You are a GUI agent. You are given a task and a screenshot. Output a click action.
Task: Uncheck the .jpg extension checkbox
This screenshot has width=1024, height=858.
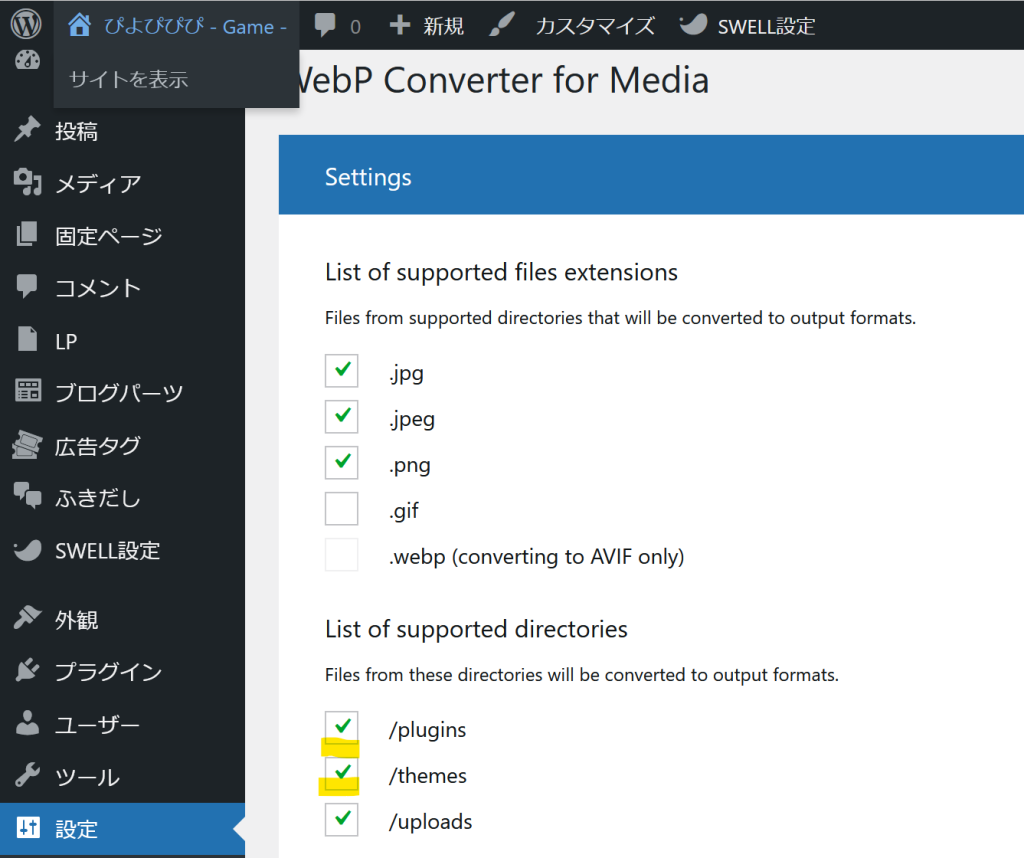tap(342, 371)
